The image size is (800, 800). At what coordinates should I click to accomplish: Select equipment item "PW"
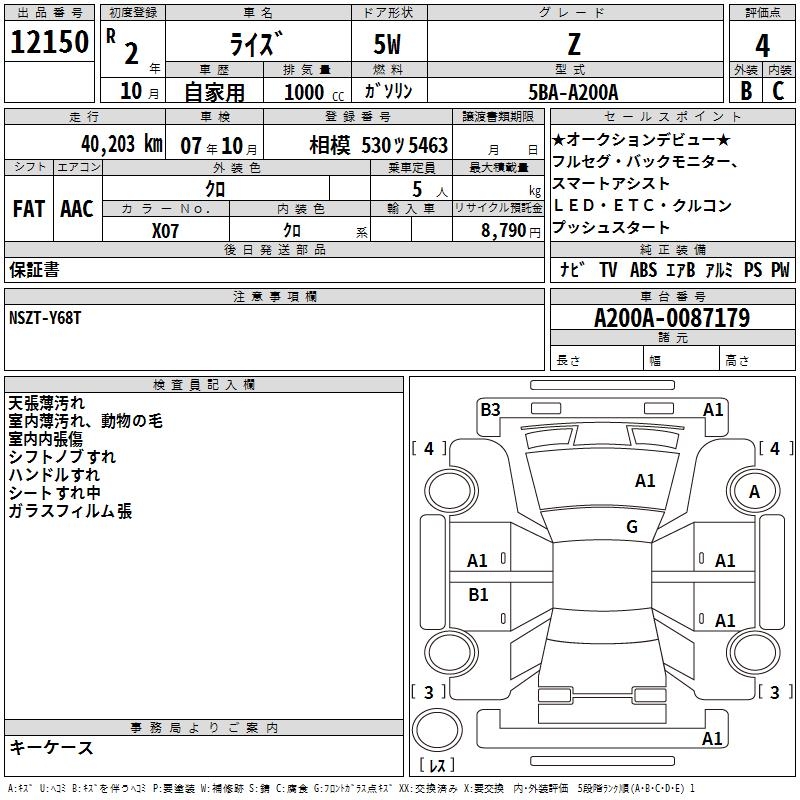(x=780, y=269)
